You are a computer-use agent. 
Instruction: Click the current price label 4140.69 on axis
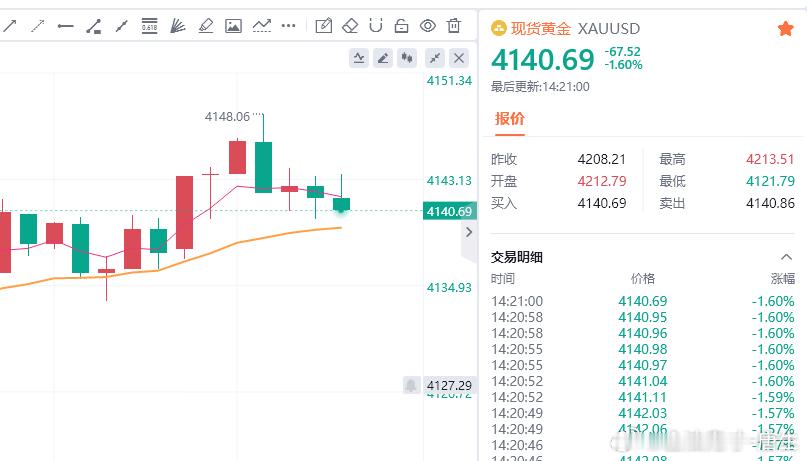pyautogui.click(x=449, y=211)
